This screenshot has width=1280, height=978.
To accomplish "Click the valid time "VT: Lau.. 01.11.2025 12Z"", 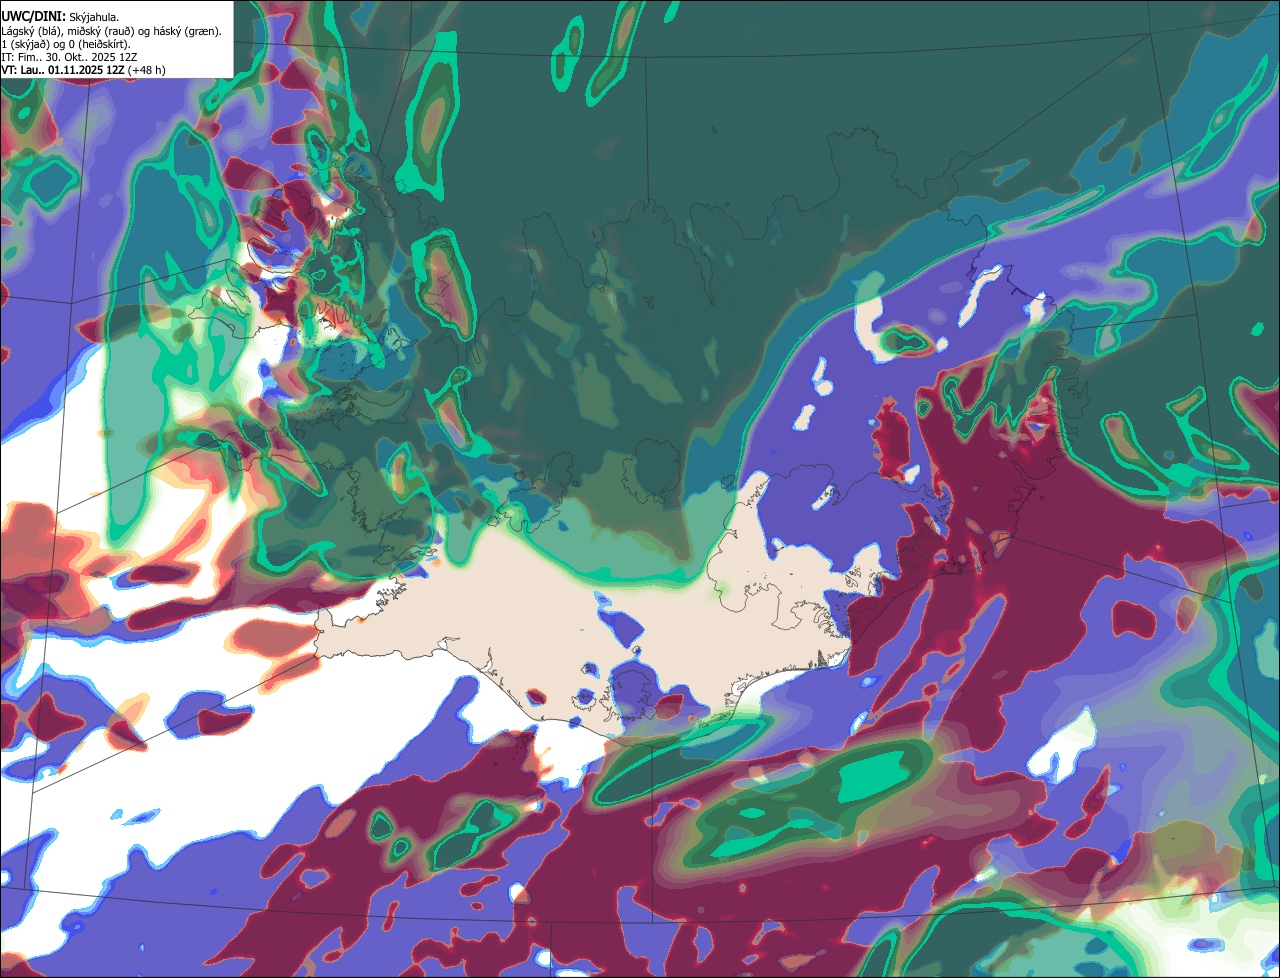I will click(x=63, y=70).
